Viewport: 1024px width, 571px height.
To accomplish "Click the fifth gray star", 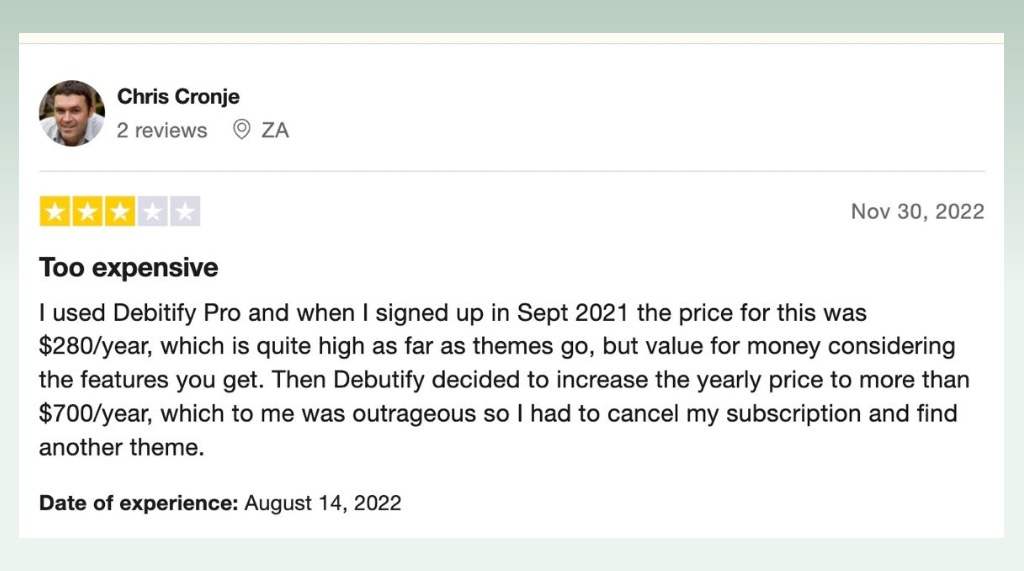I will (185, 212).
